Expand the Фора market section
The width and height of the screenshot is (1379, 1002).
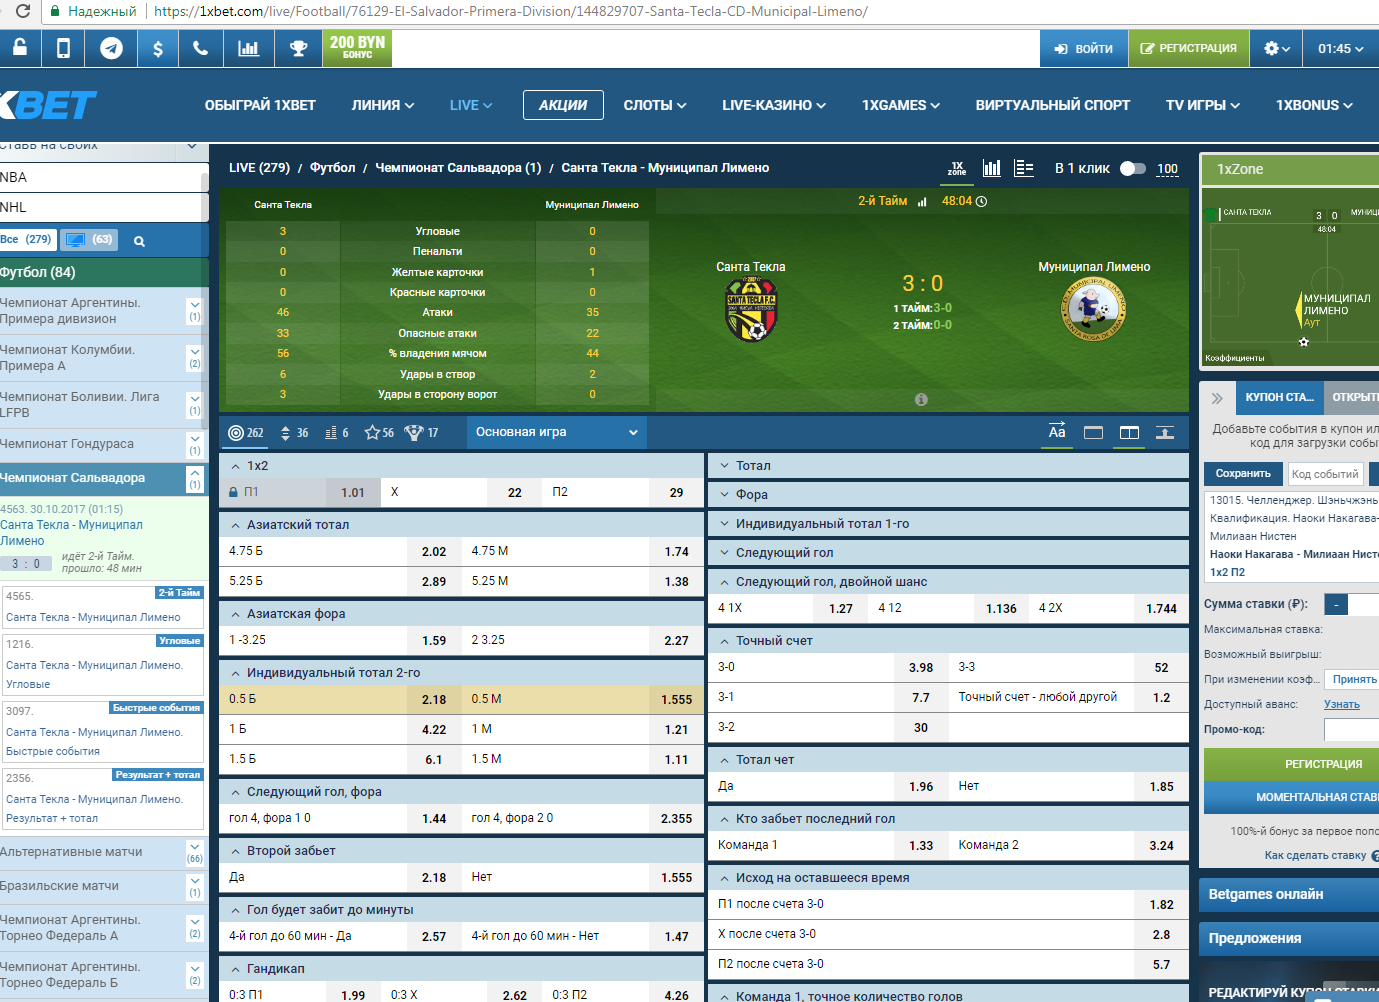(x=948, y=495)
